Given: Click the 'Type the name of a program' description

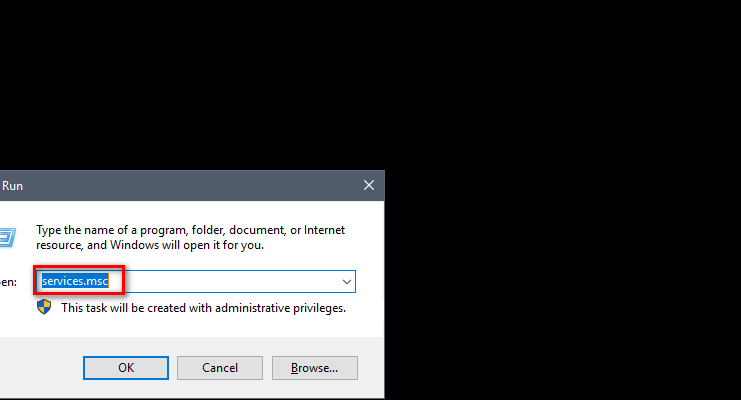Looking at the screenshot, I should 190,237.
